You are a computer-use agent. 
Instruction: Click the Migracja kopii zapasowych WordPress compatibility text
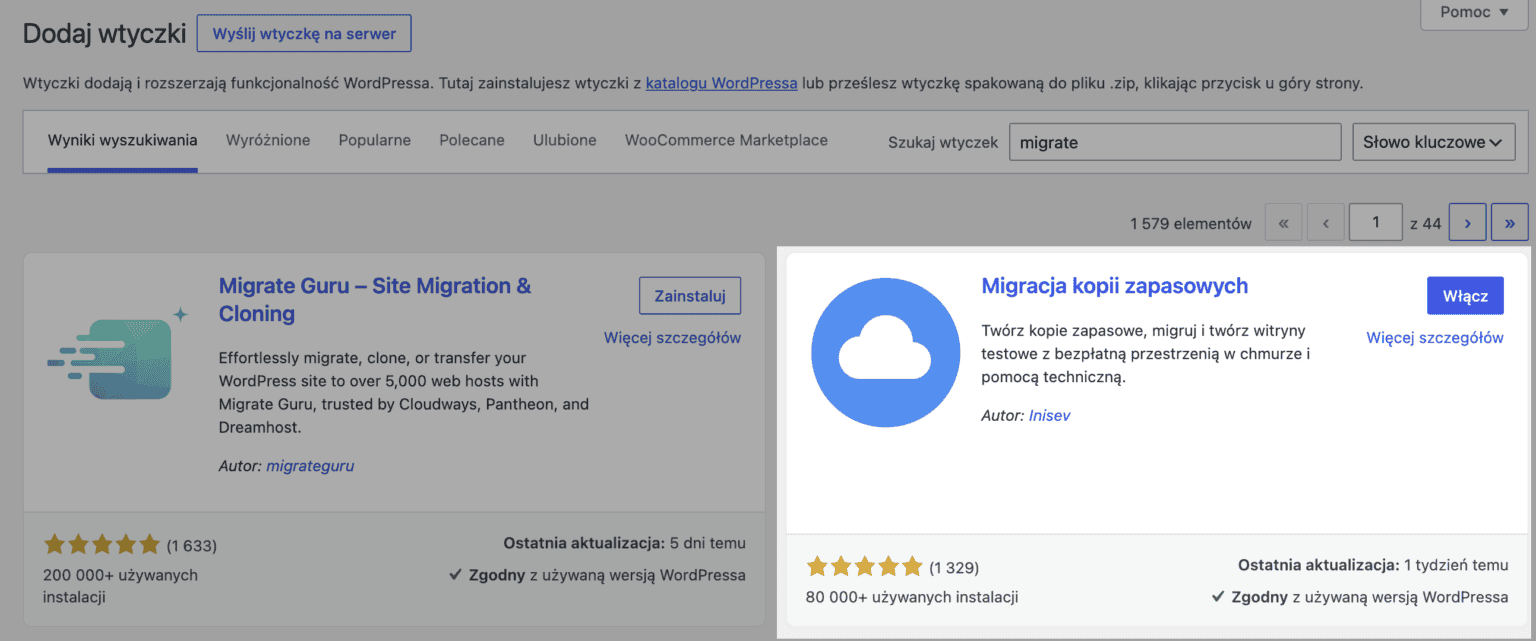coord(1360,598)
